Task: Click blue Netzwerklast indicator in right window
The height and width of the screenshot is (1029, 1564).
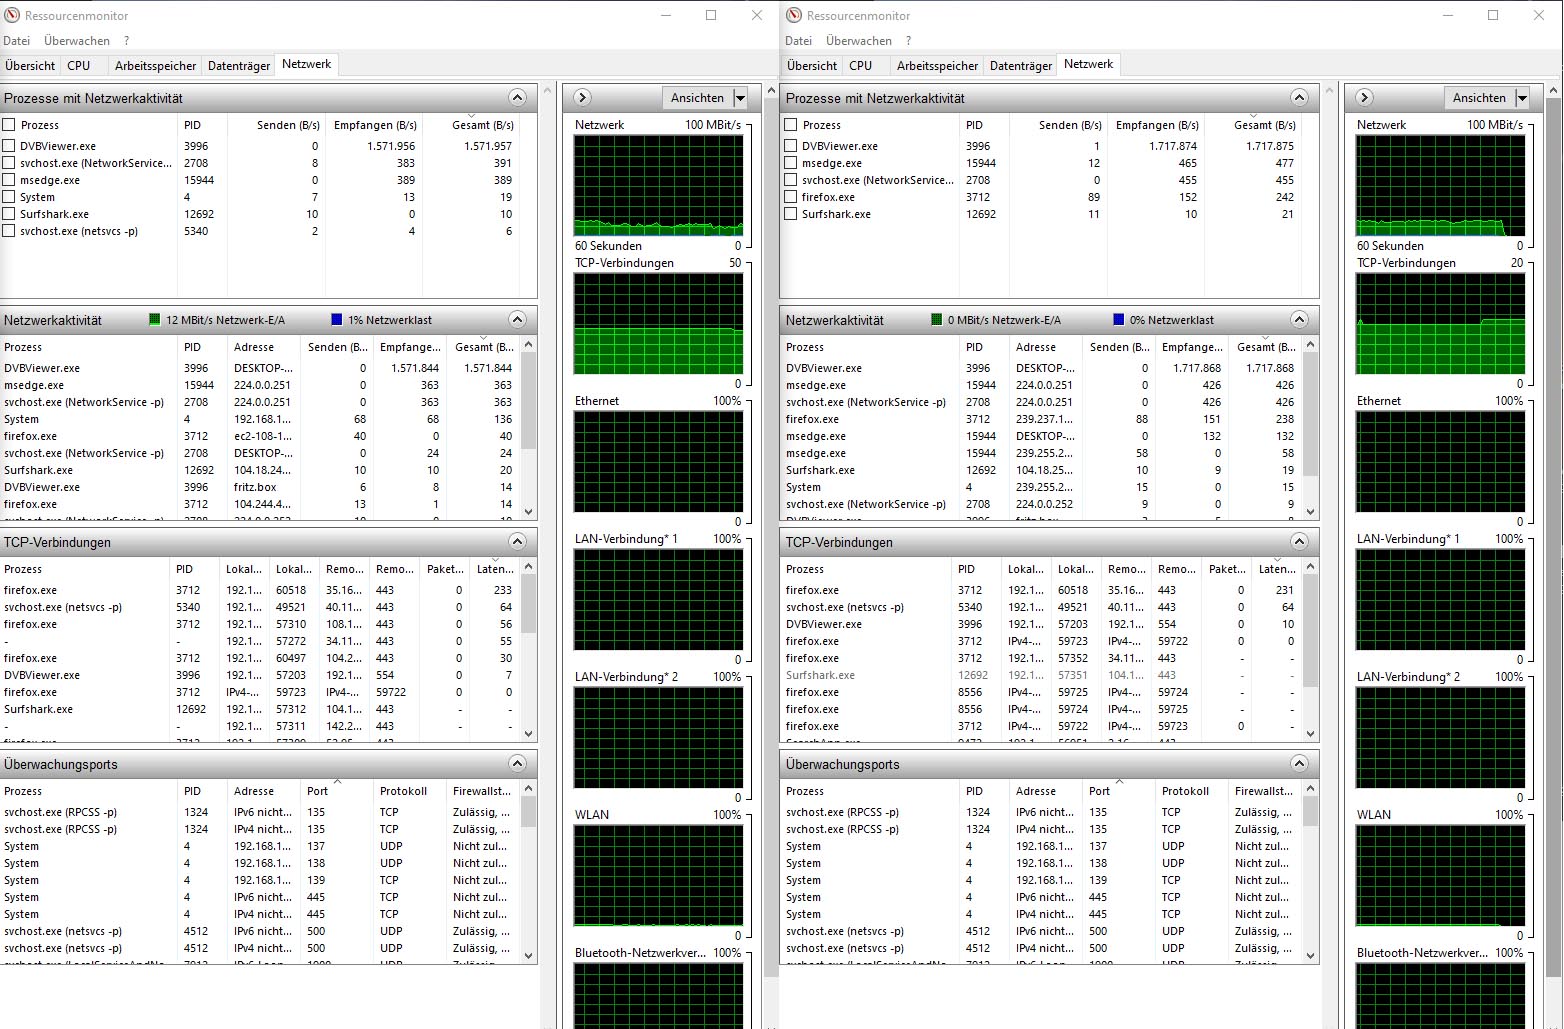Action: 1118,320
